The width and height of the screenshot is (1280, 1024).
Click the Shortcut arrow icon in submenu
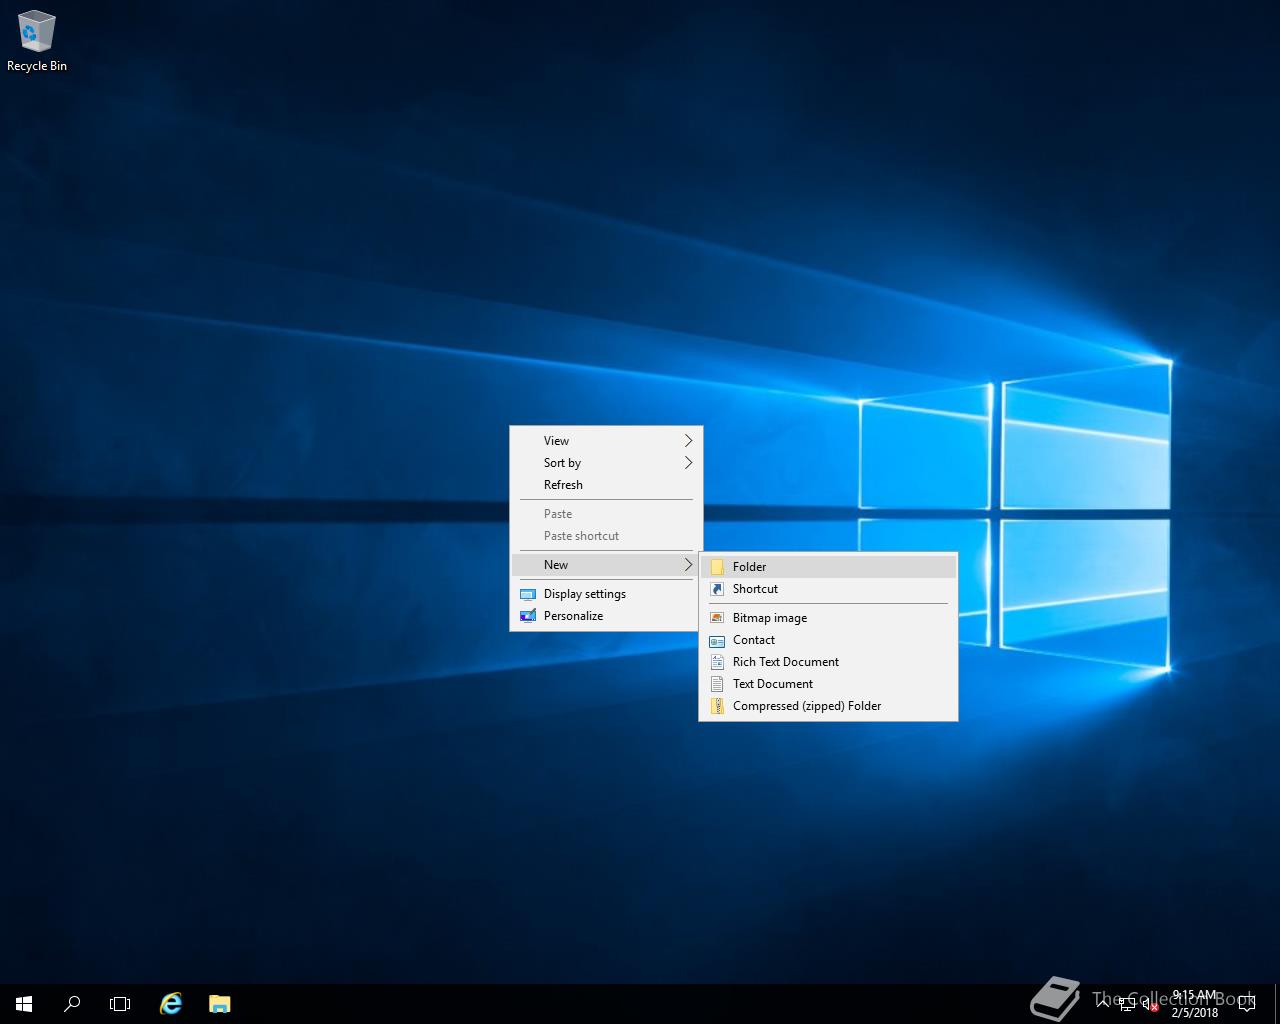[717, 589]
